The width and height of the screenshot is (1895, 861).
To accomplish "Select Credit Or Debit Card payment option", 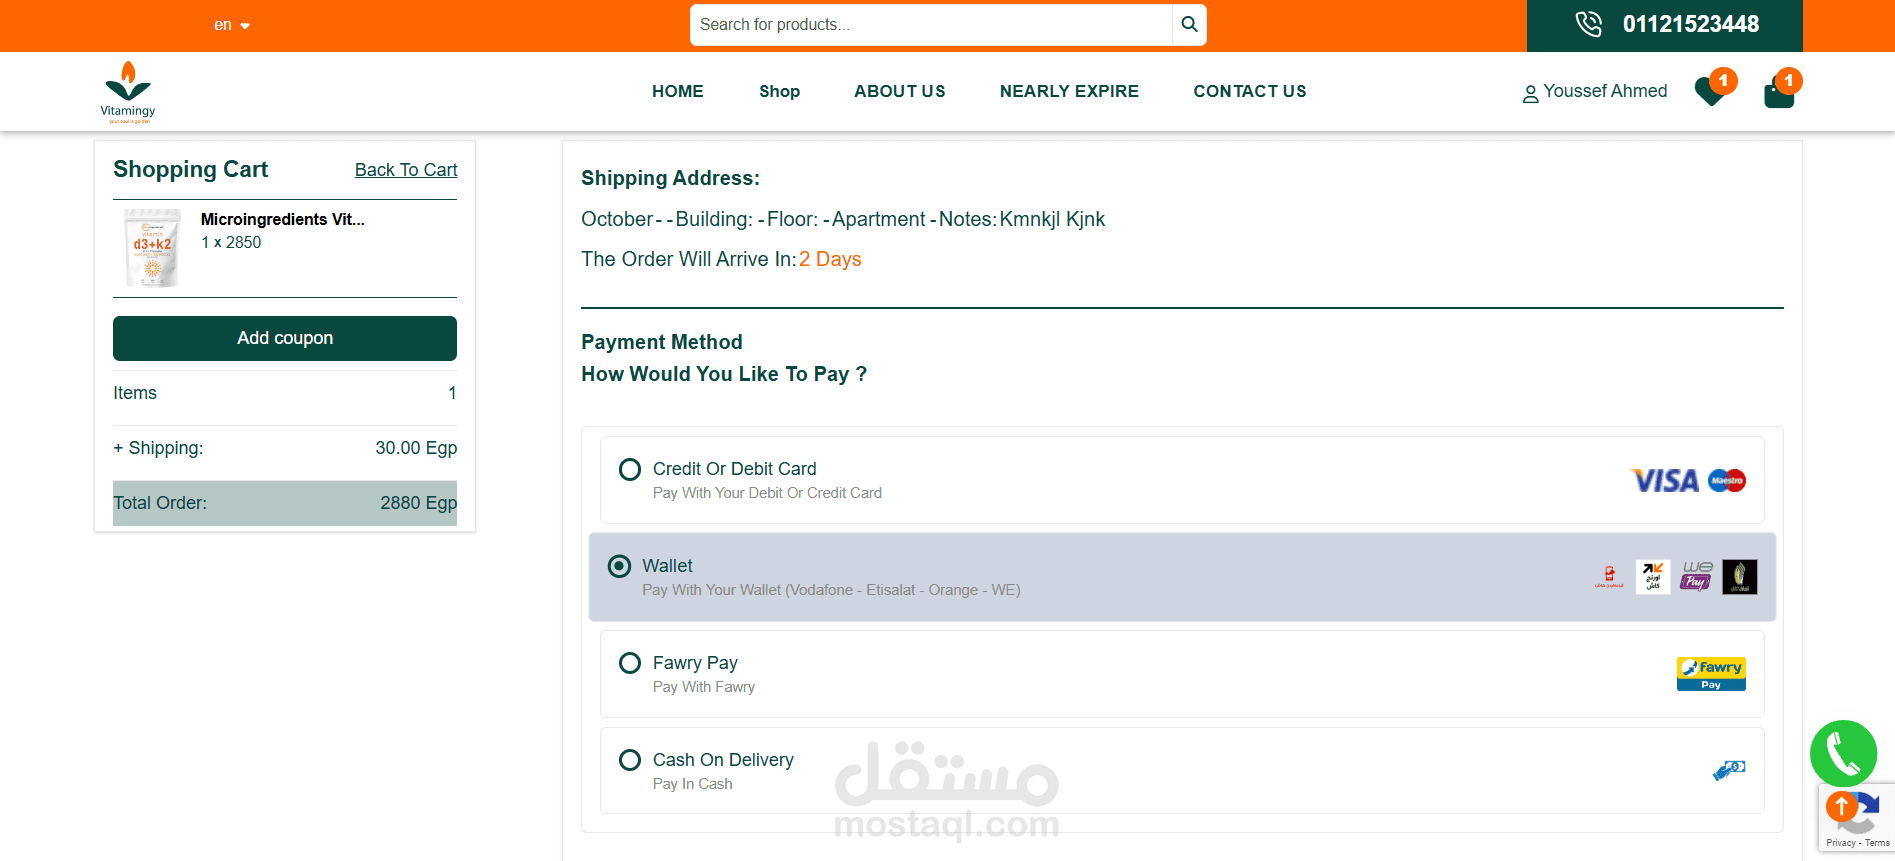I will 630,469.
